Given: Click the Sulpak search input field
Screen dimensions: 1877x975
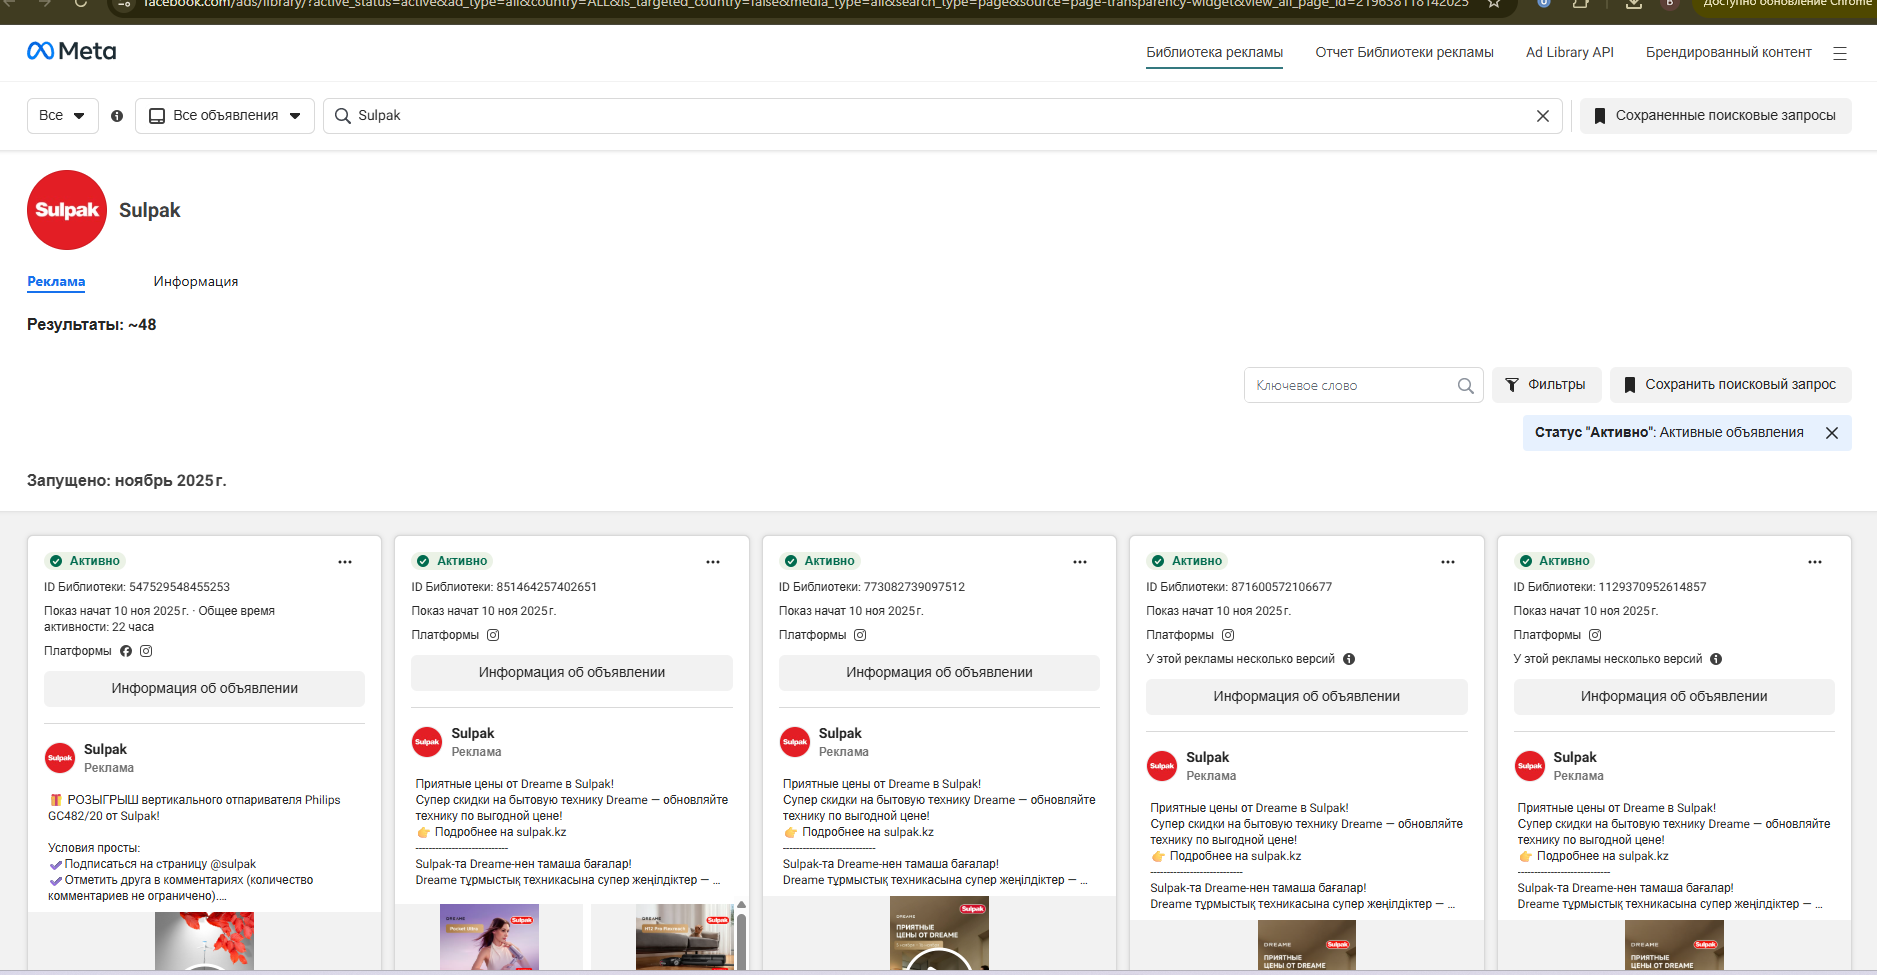Looking at the screenshot, I should (x=943, y=116).
